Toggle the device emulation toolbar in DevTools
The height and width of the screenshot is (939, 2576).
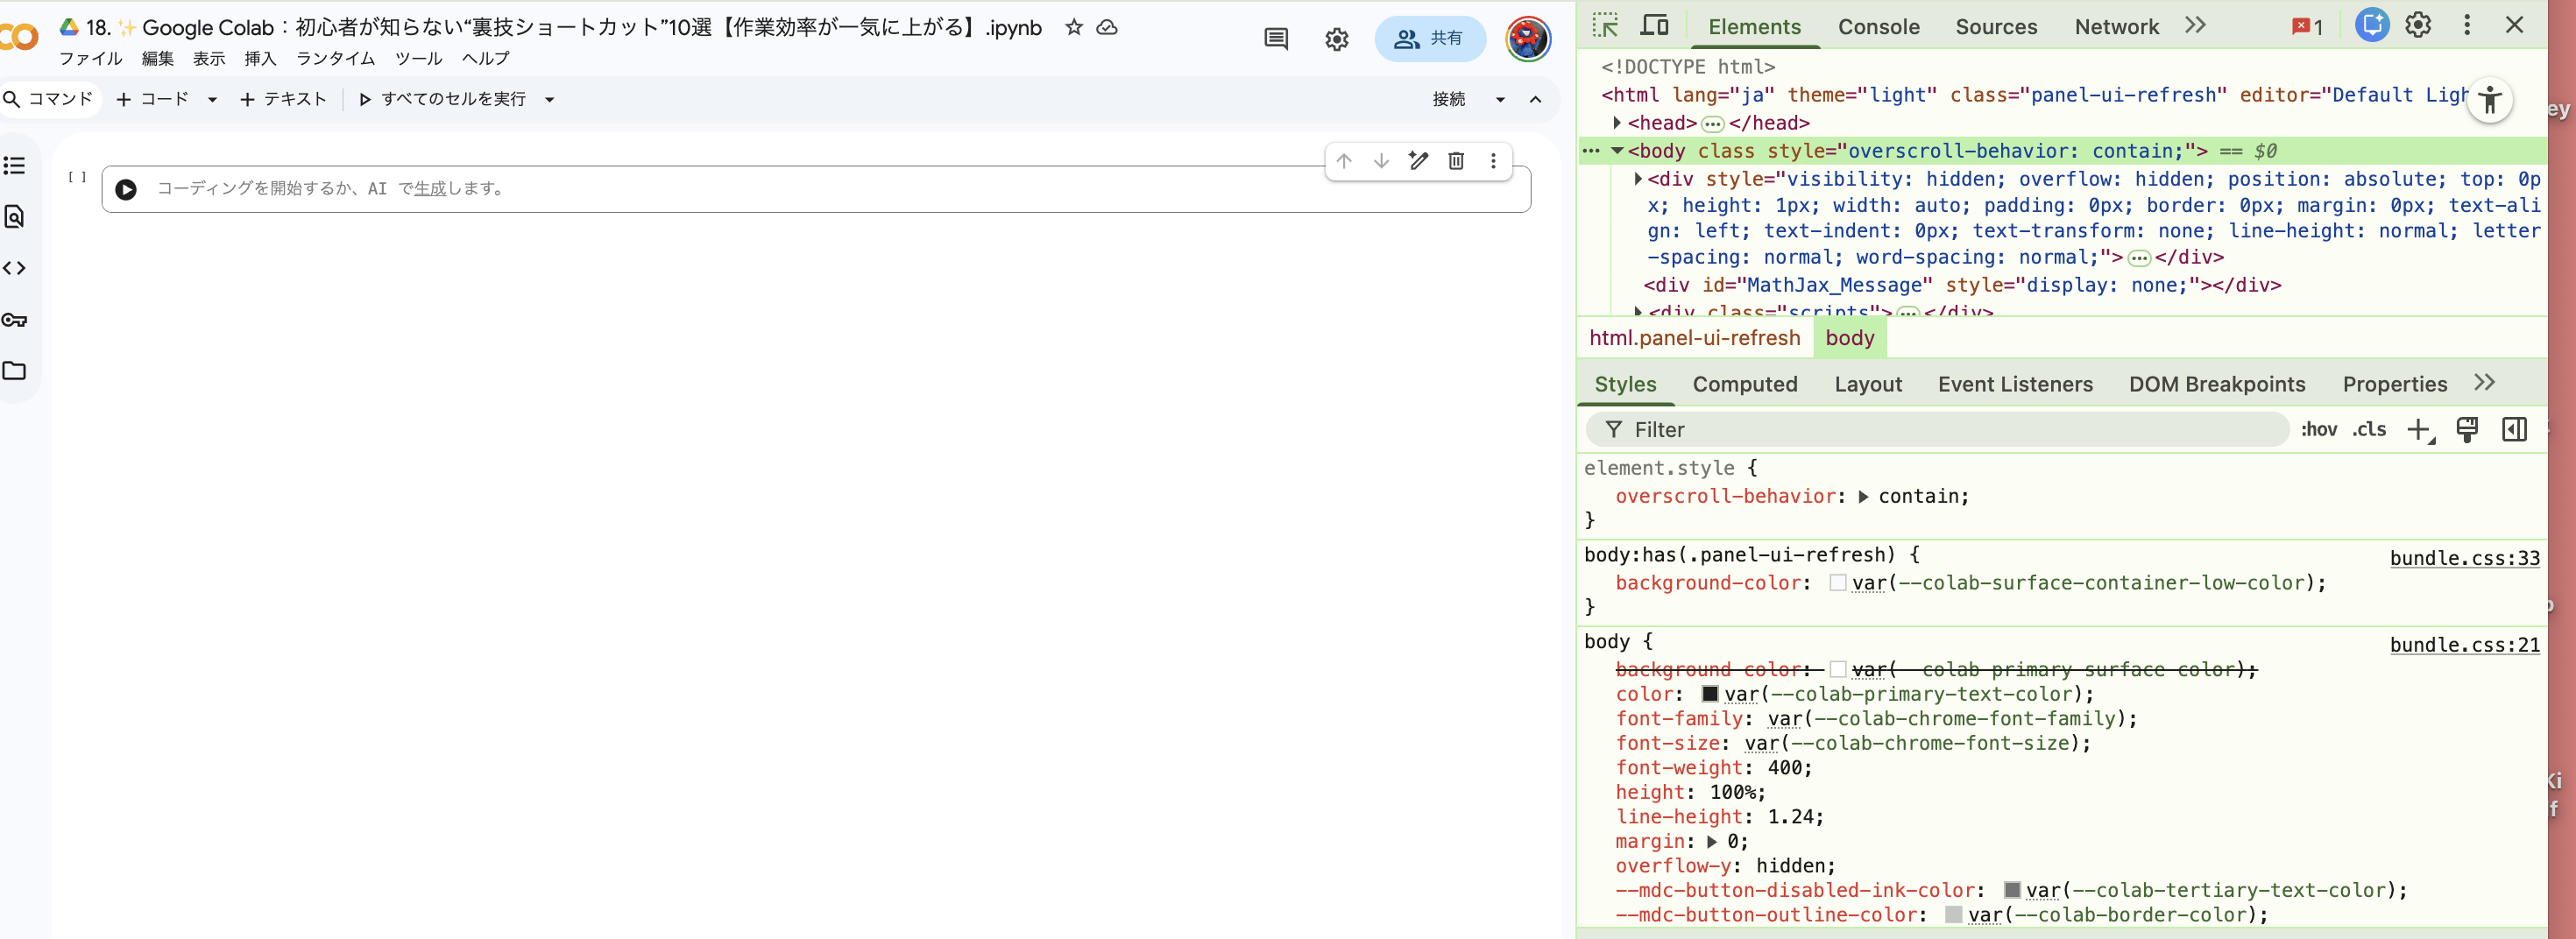(1655, 24)
